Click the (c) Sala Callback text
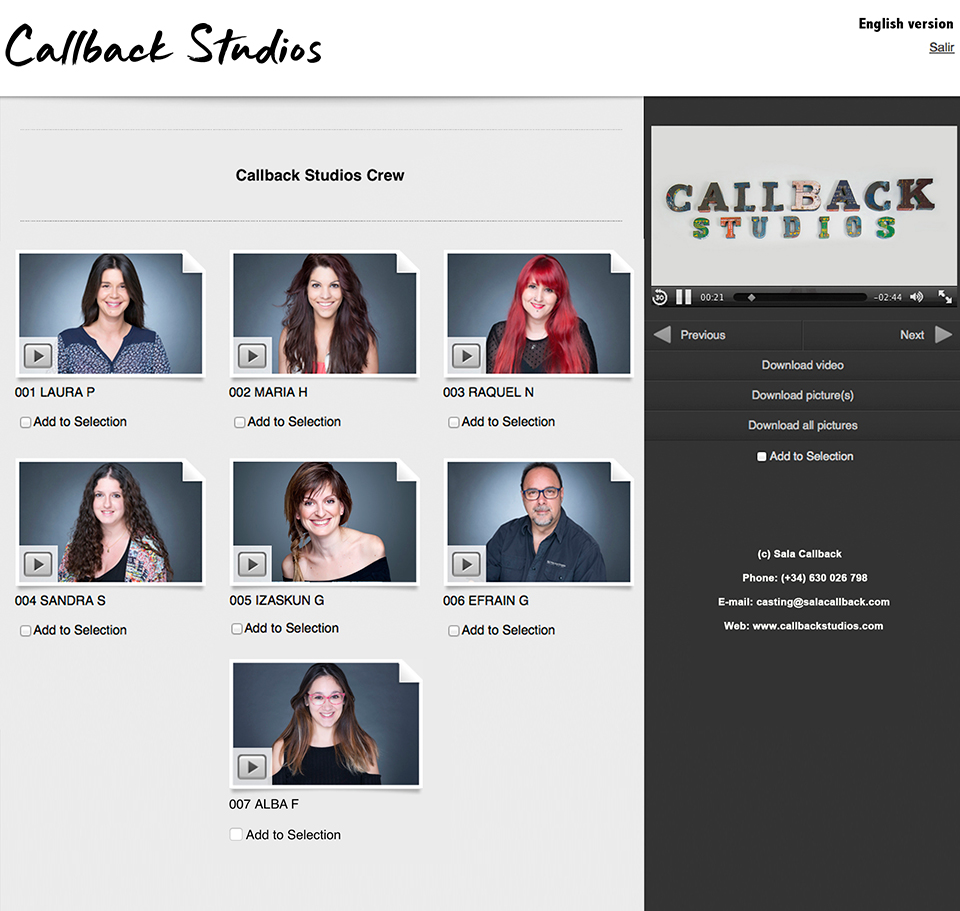 tap(799, 554)
